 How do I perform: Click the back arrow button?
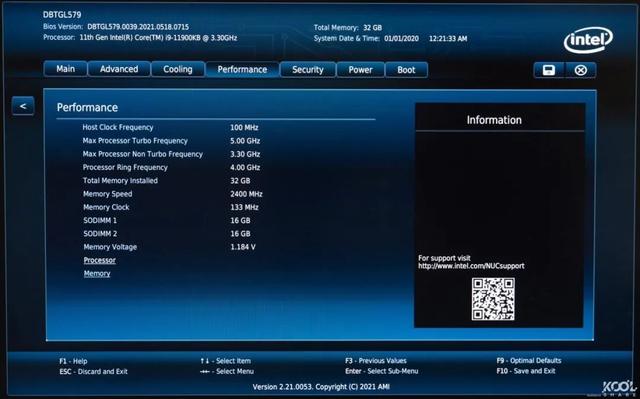(23, 106)
